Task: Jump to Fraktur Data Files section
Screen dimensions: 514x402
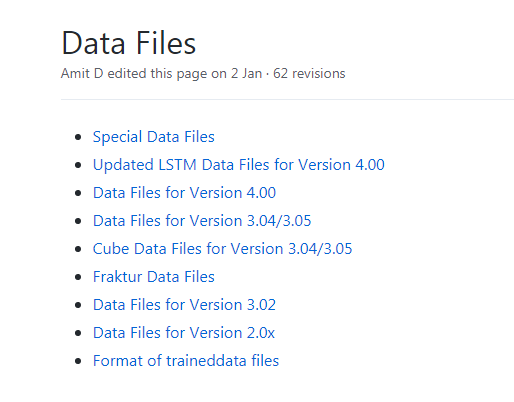Action: point(153,277)
